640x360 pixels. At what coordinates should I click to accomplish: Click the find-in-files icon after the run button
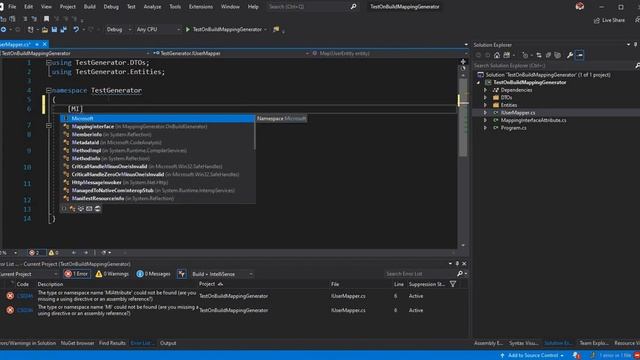[276, 29]
